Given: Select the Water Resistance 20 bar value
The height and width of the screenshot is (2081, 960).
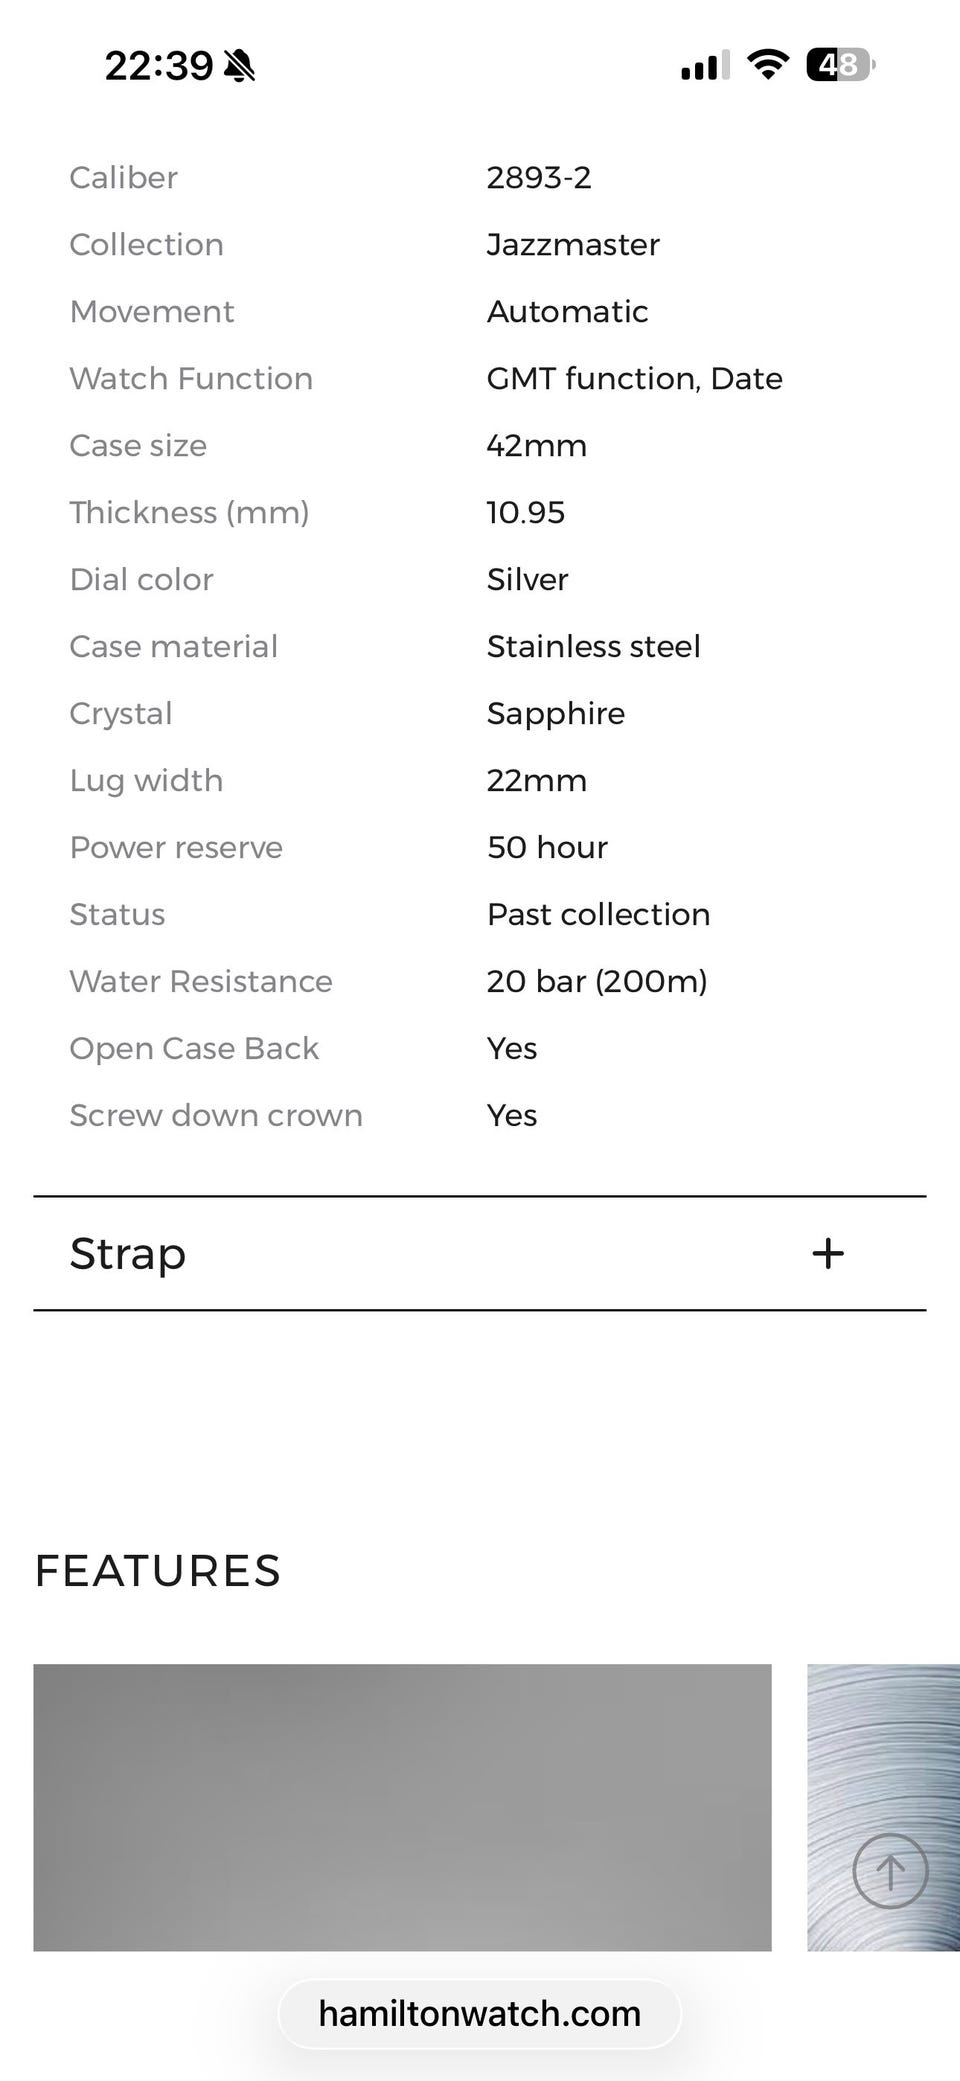Looking at the screenshot, I should tap(597, 981).
